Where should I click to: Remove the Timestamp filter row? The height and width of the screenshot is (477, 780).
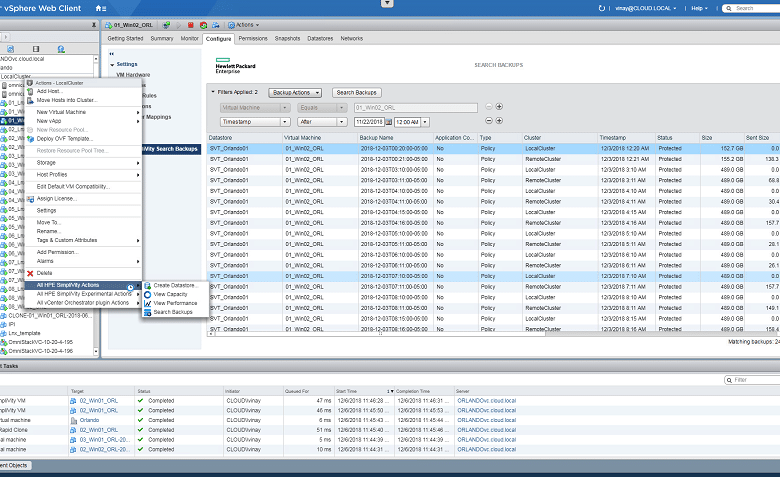coord(488,120)
